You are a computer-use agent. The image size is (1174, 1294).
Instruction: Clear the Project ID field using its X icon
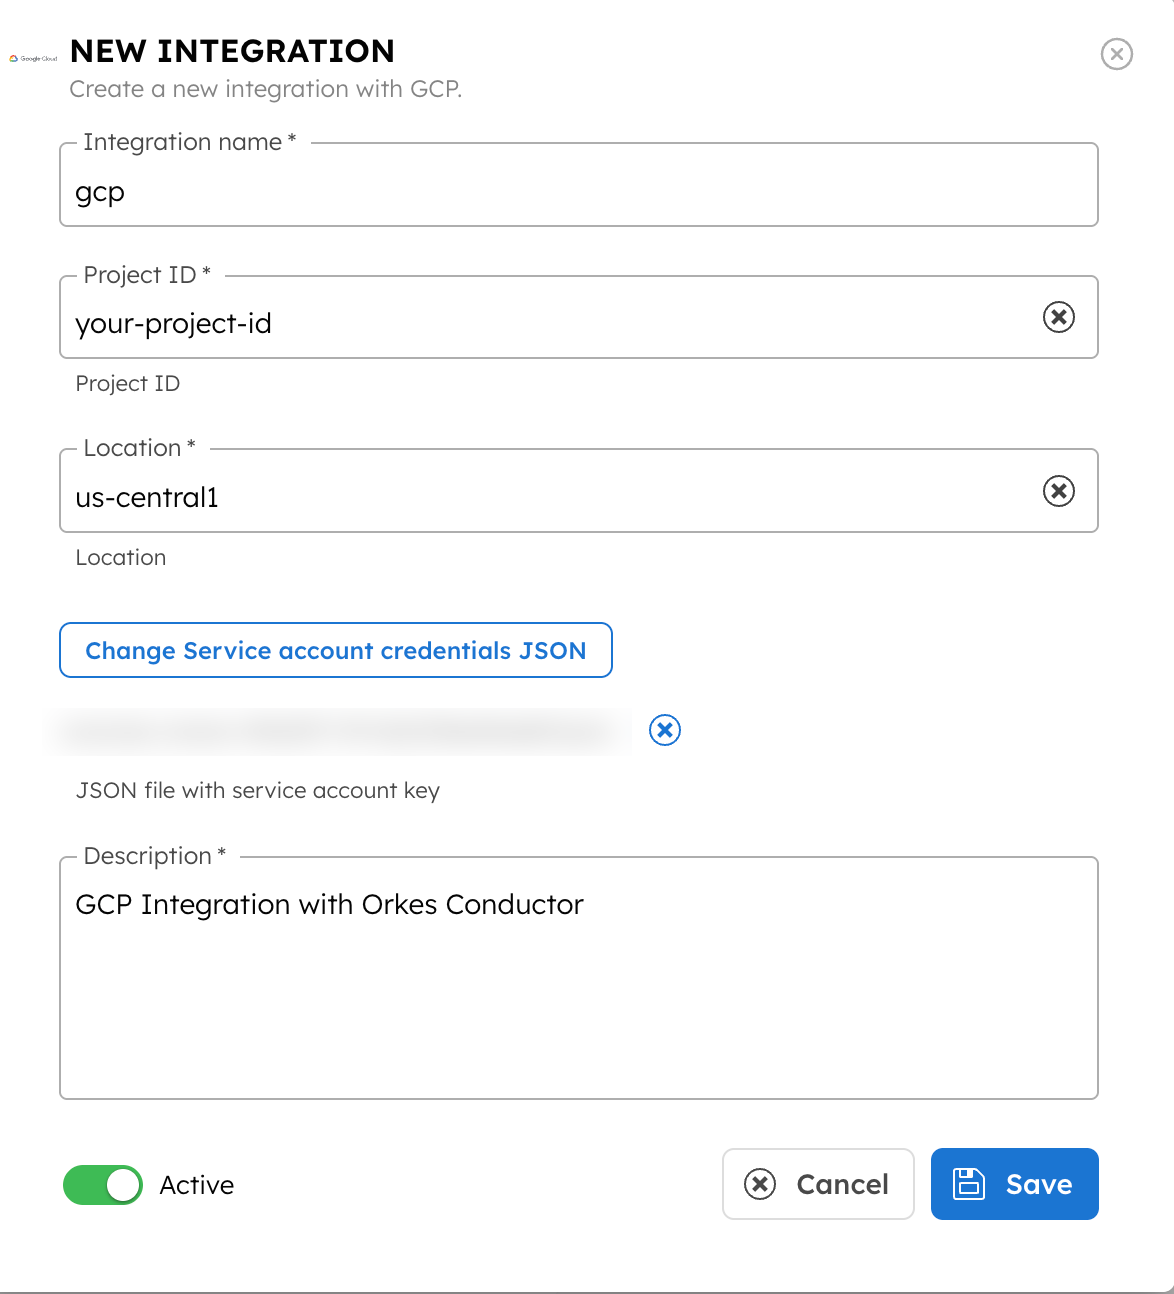pos(1058,317)
